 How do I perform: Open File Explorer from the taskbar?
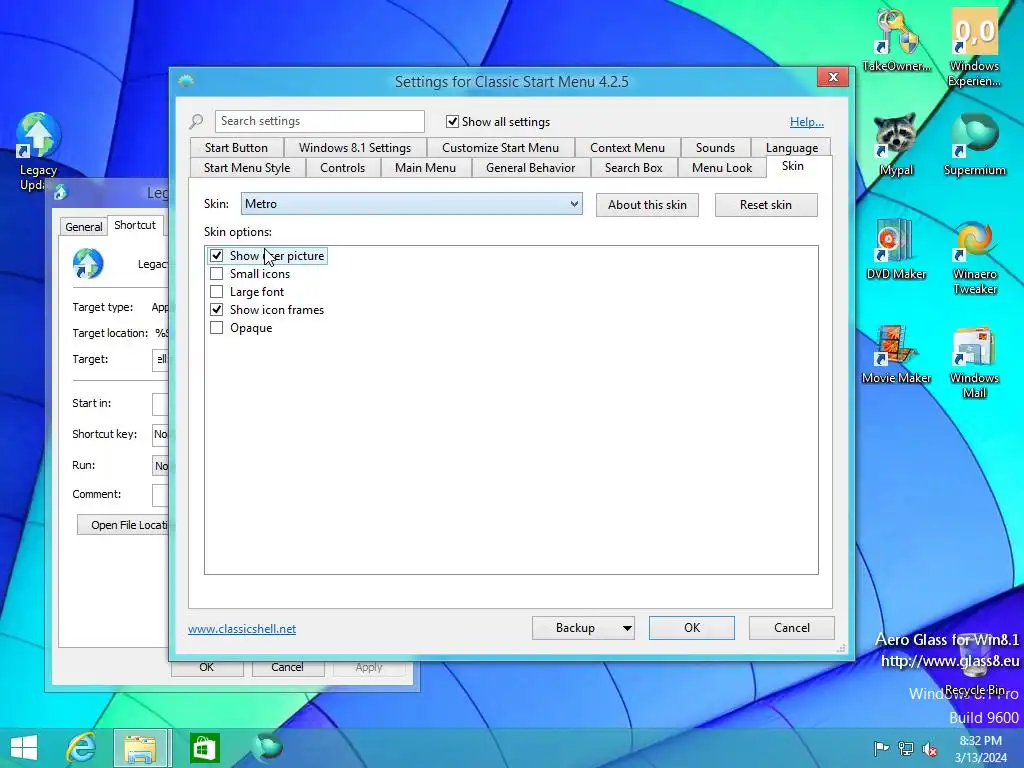coord(142,748)
